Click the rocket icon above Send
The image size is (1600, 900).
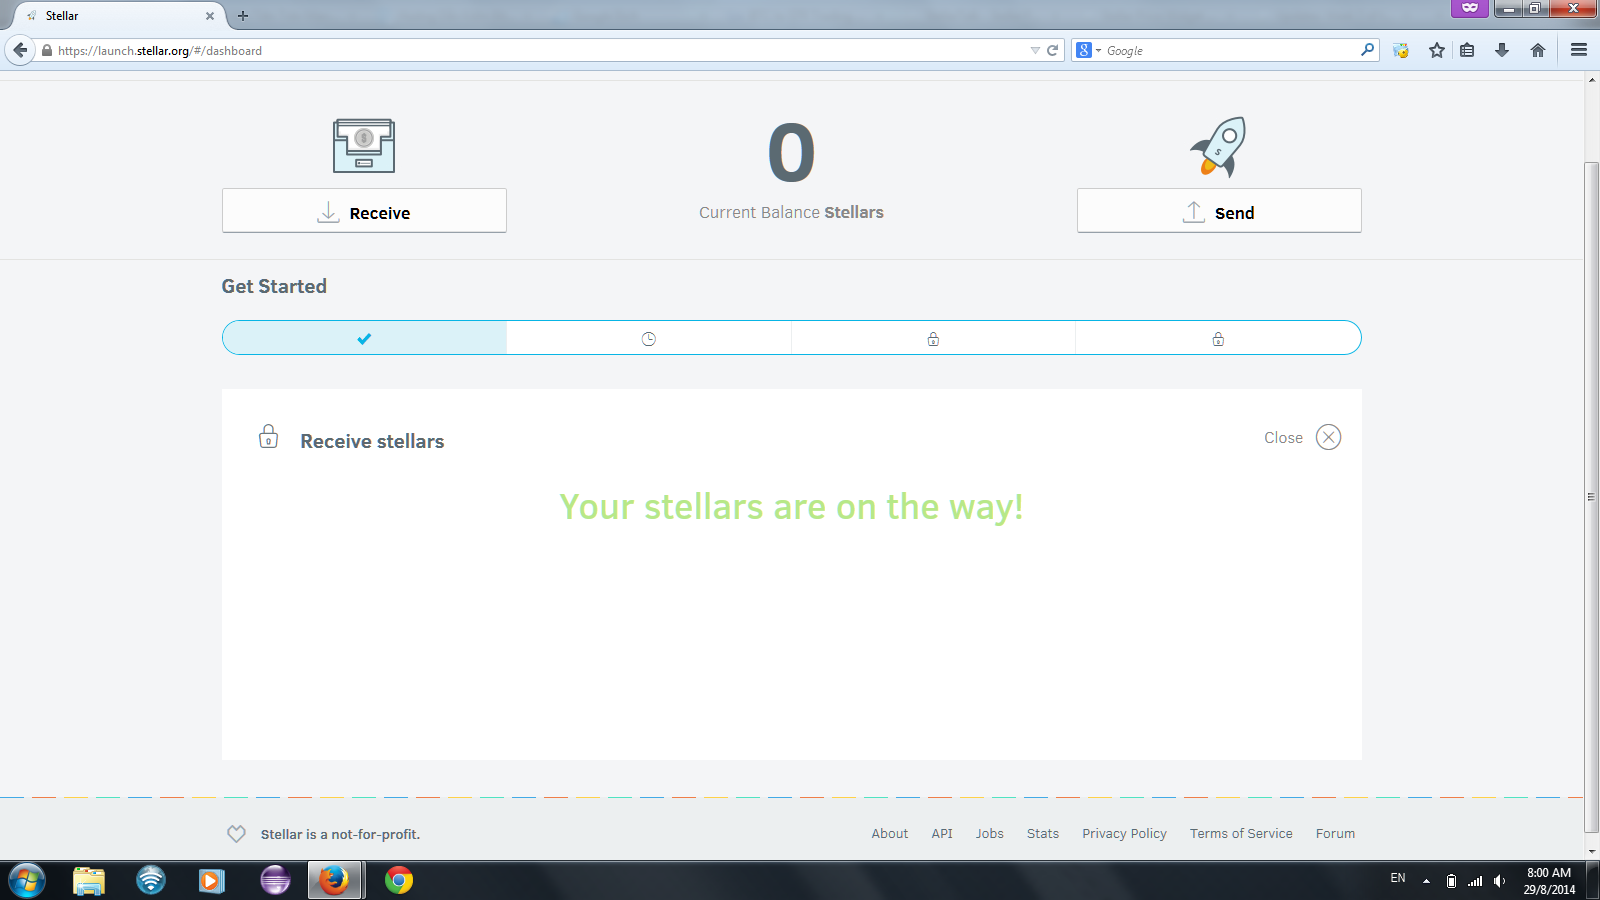(1219, 146)
